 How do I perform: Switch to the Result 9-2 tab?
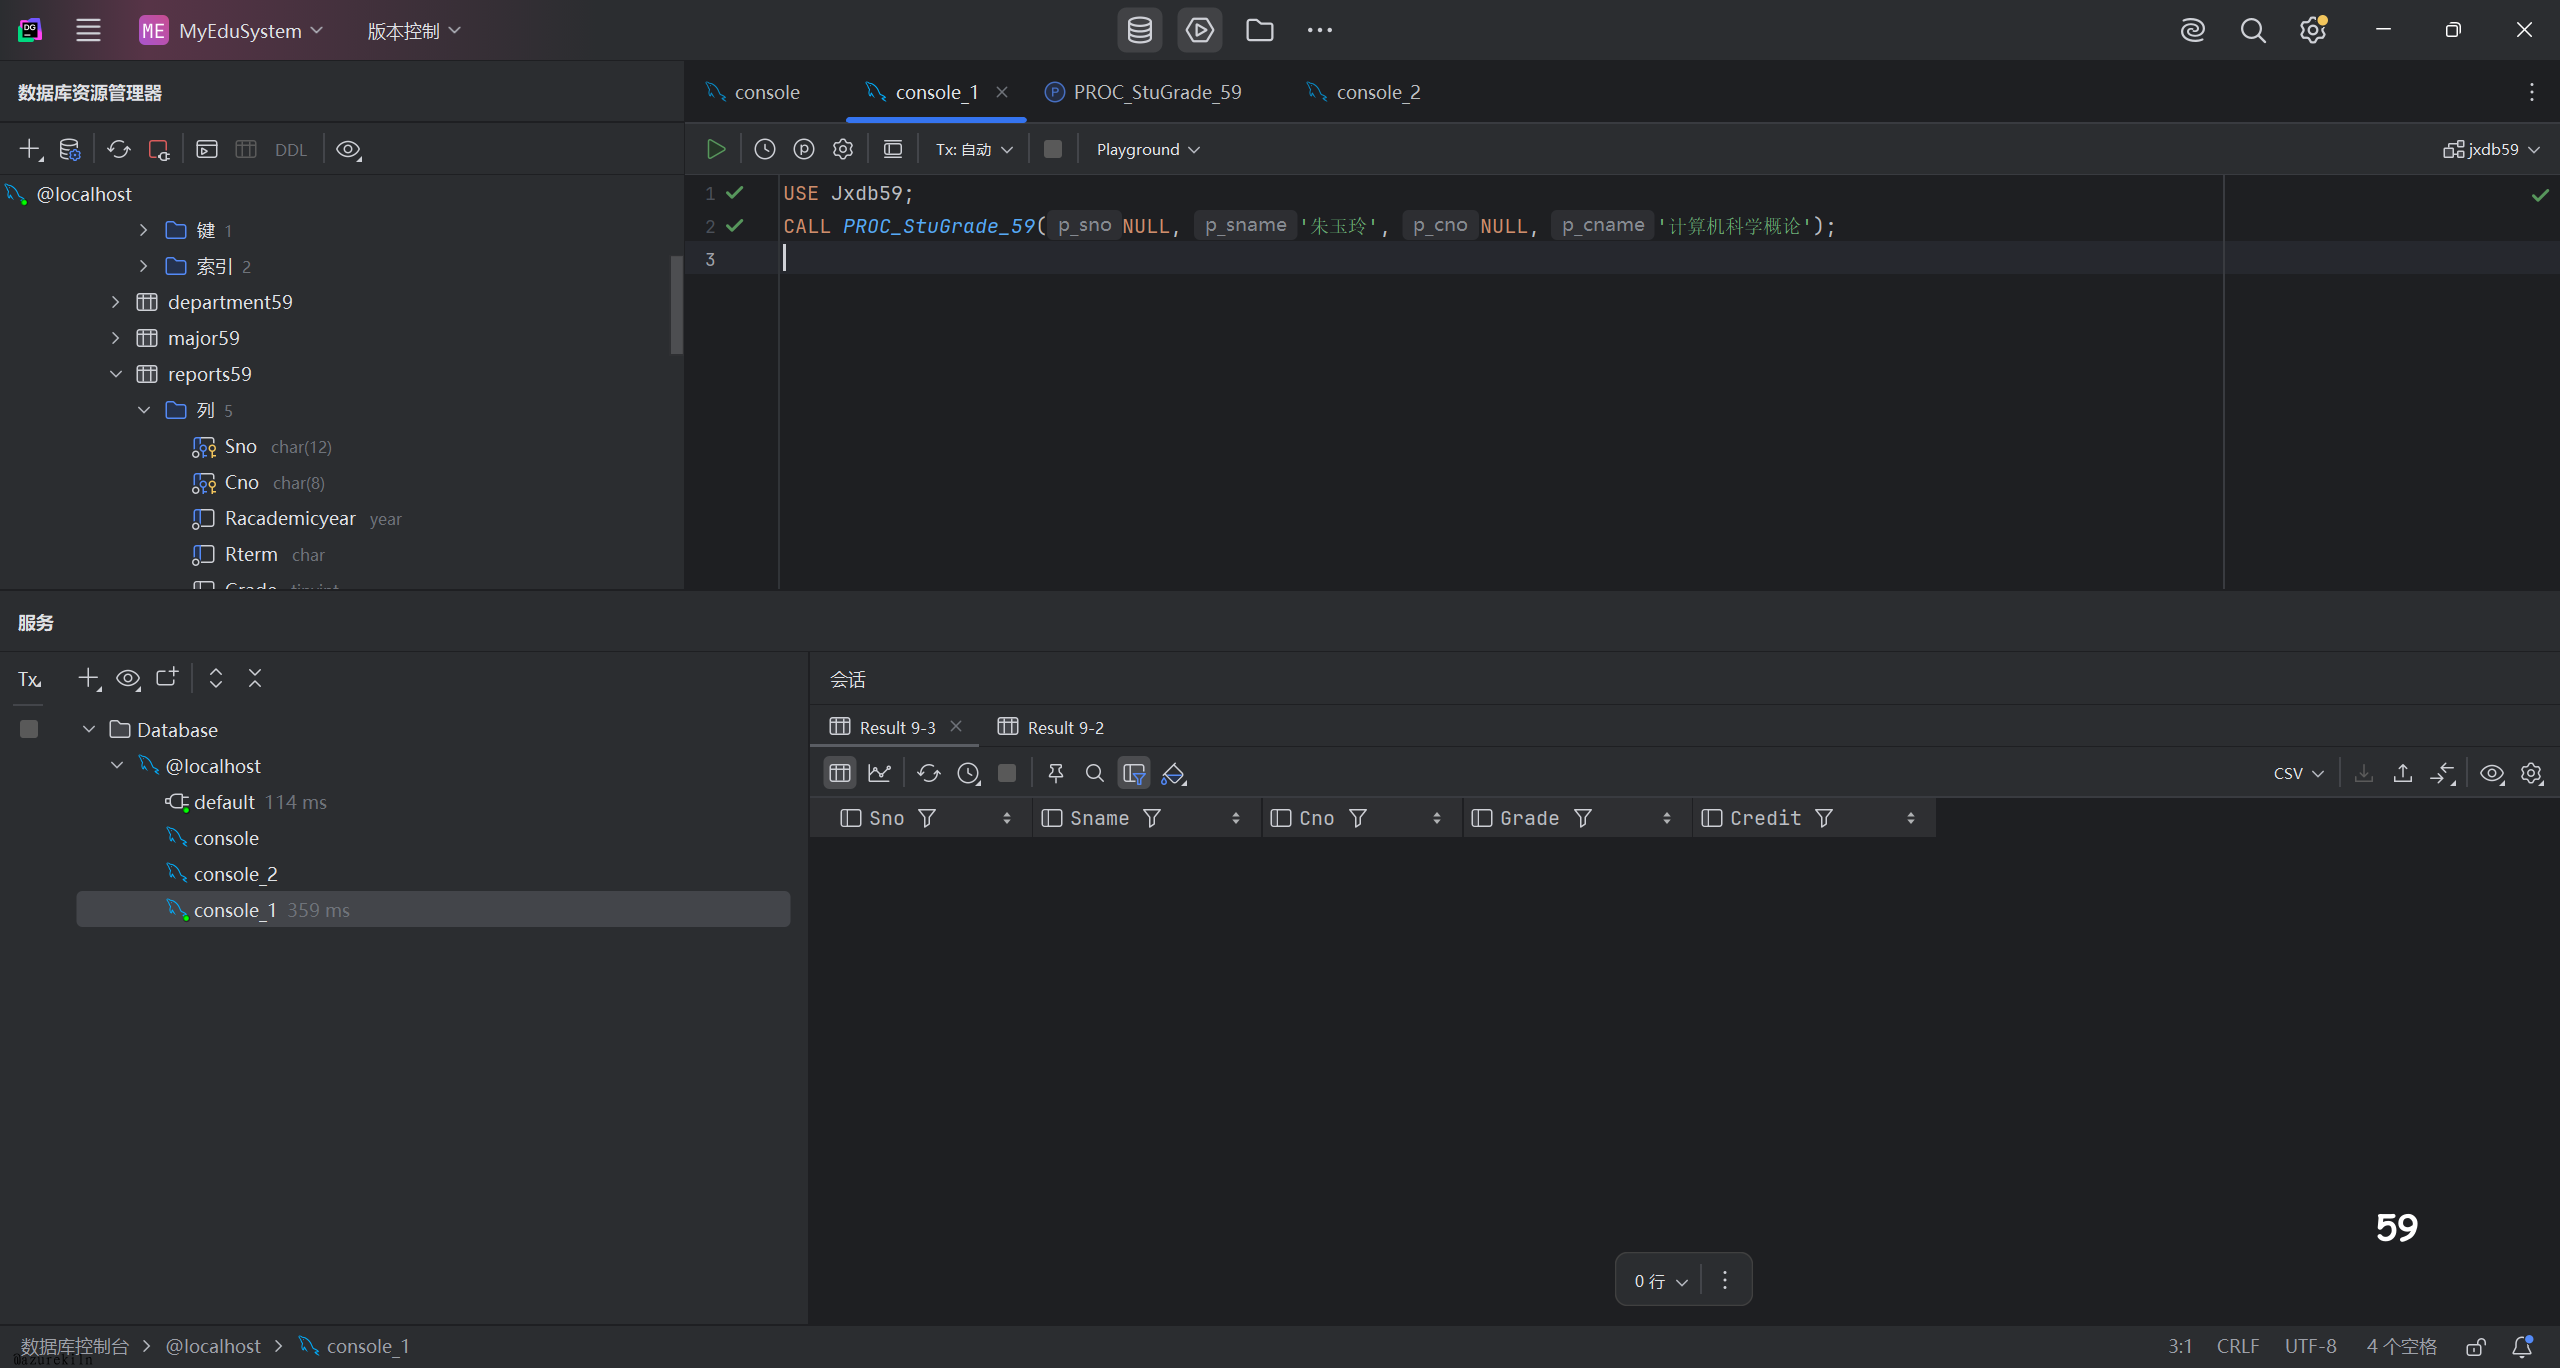1064,727
